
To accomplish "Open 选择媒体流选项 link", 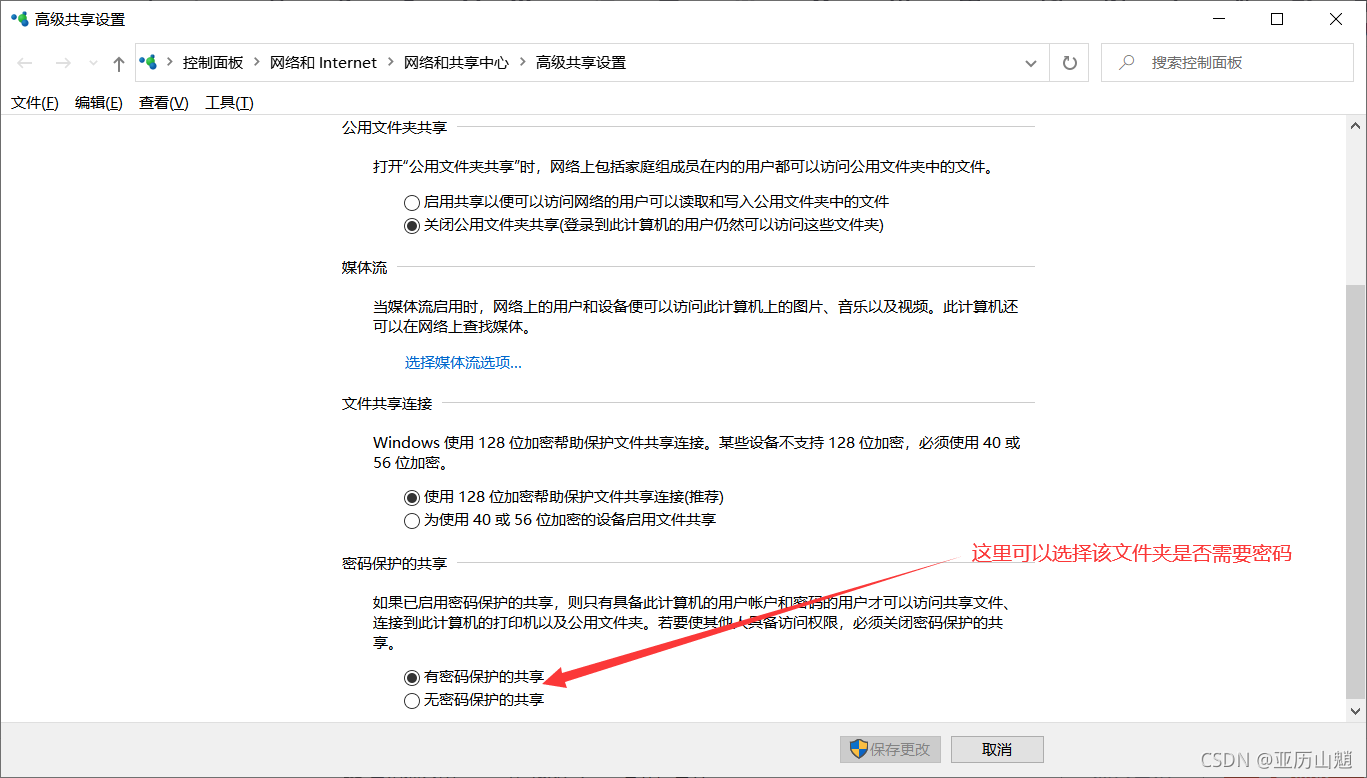I will (x=463, y=362).
